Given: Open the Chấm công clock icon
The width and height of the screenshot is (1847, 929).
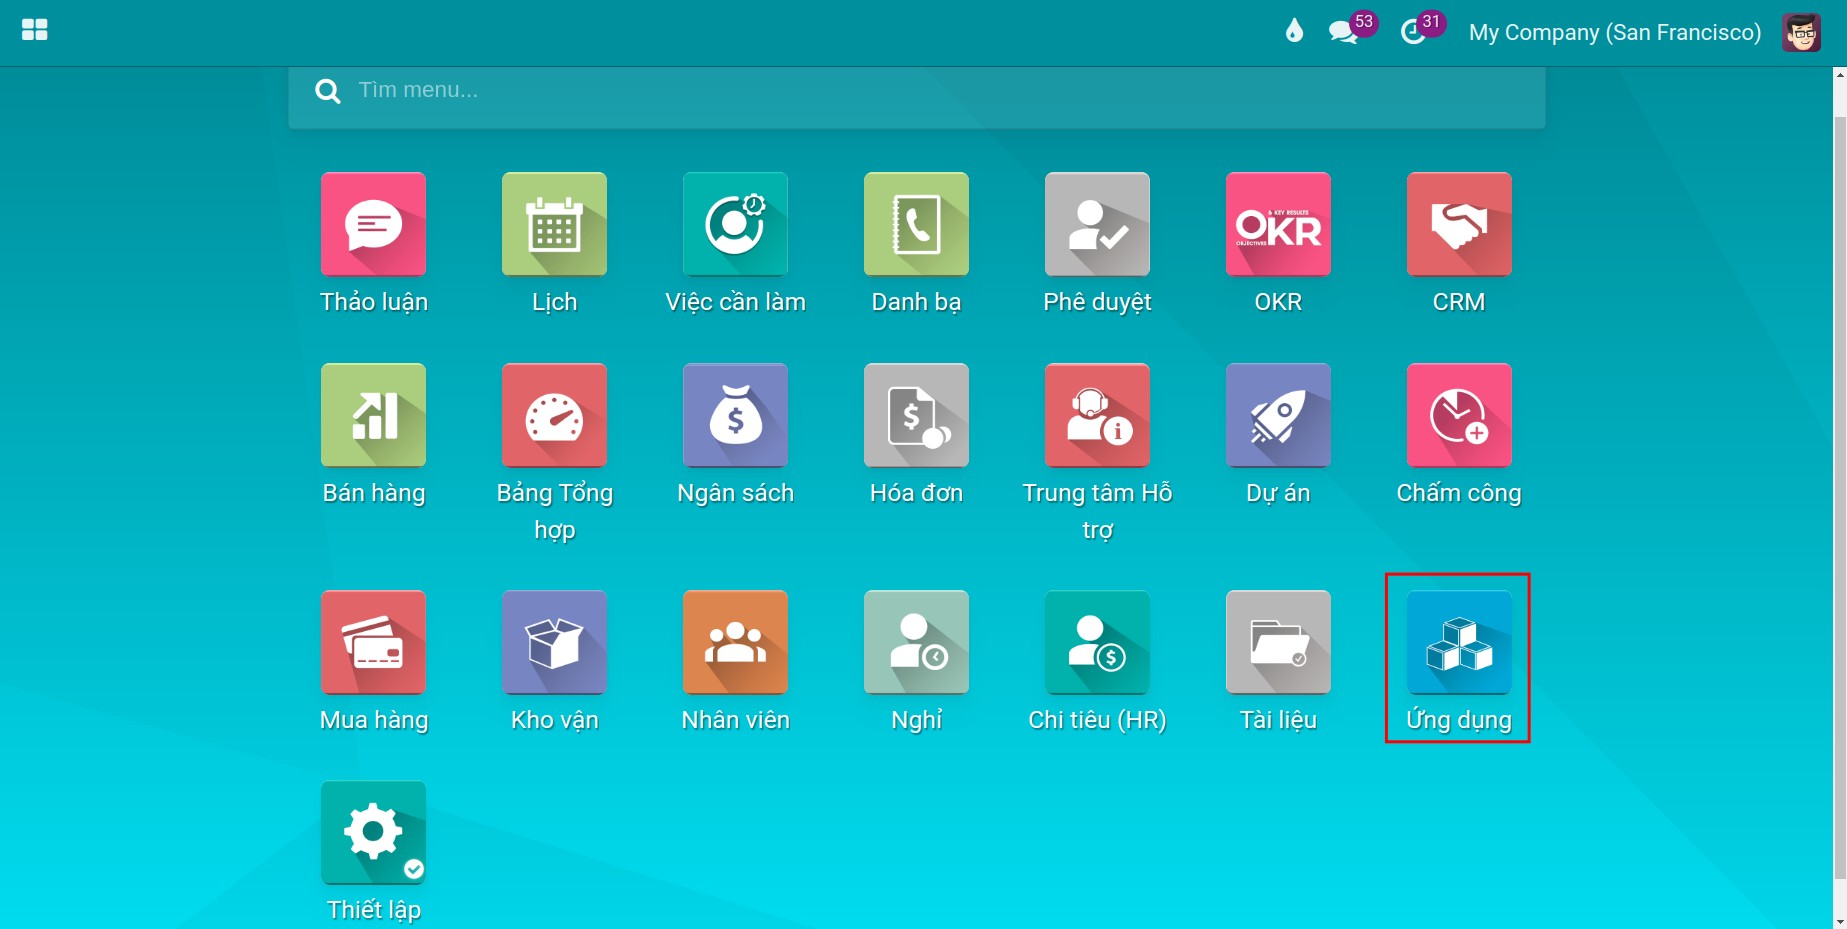Looking at the screenshot, I should [1459, 415].
